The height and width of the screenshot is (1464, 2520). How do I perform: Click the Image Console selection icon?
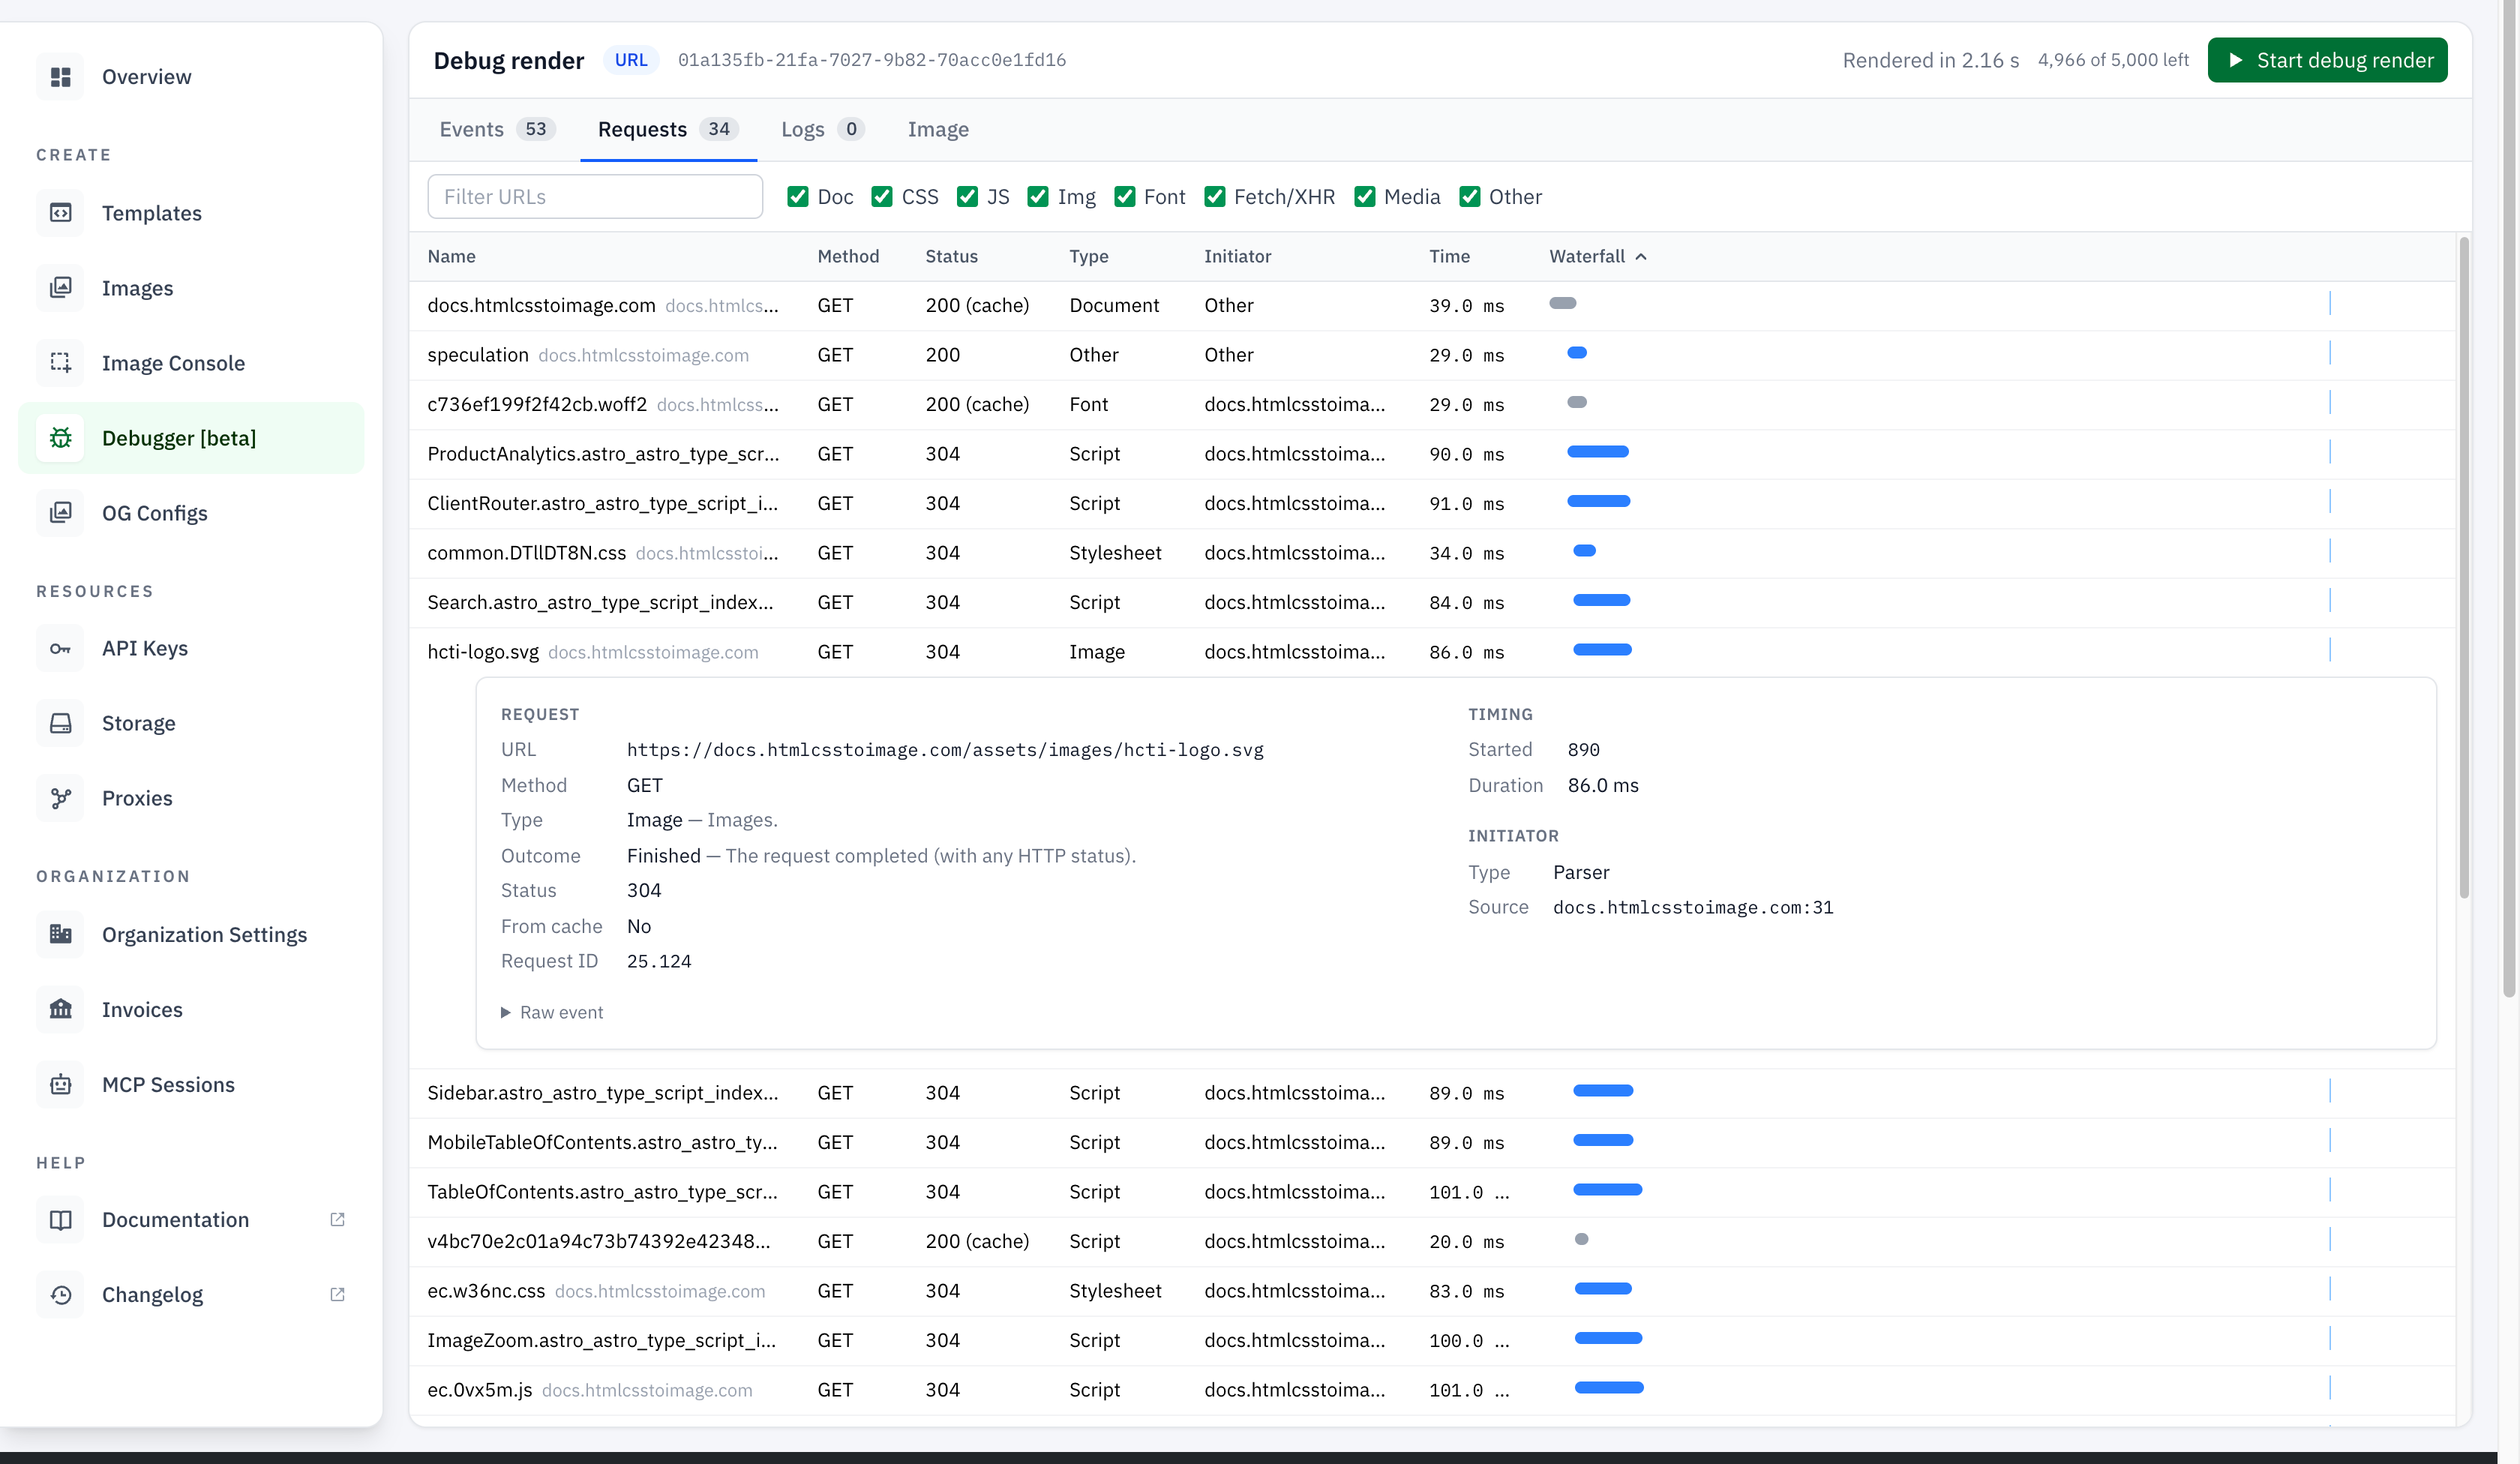tap(61, 363)
